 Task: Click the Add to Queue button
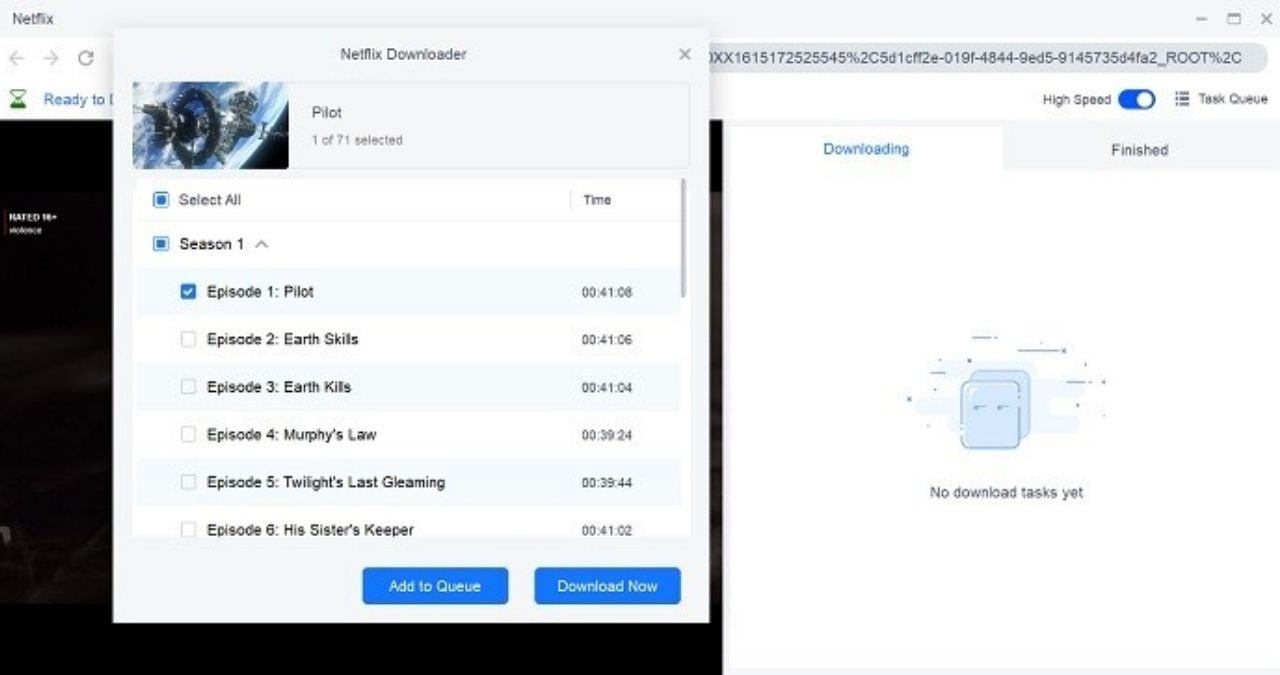pyautogui.click(x=435, y=586)
